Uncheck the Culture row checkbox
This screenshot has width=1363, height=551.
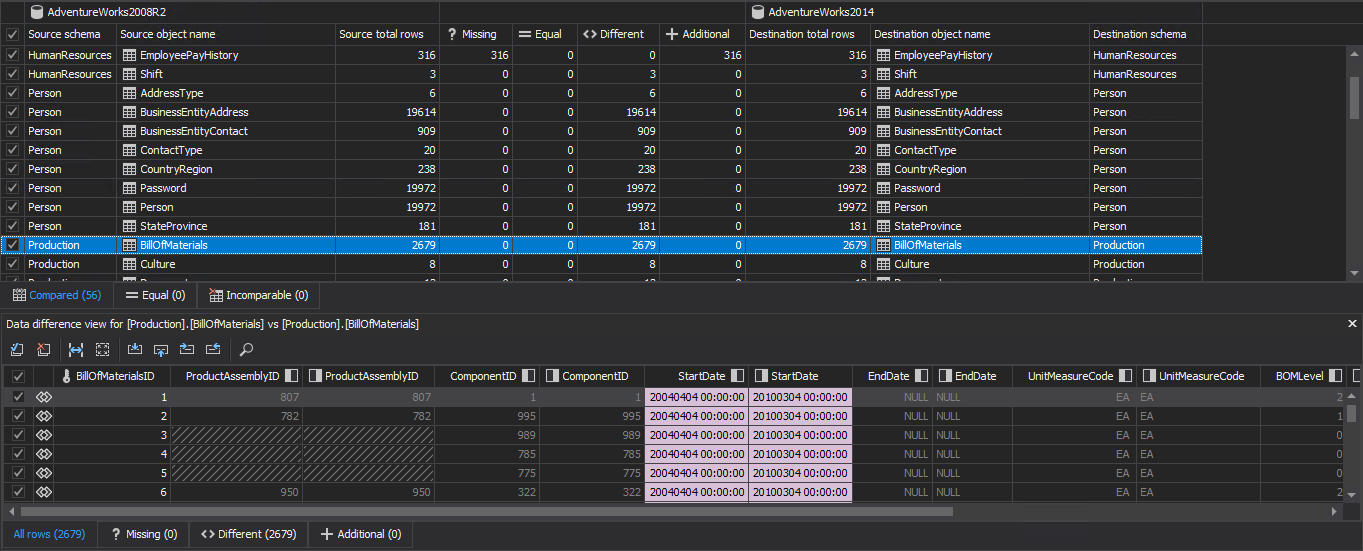click(12, 264)
